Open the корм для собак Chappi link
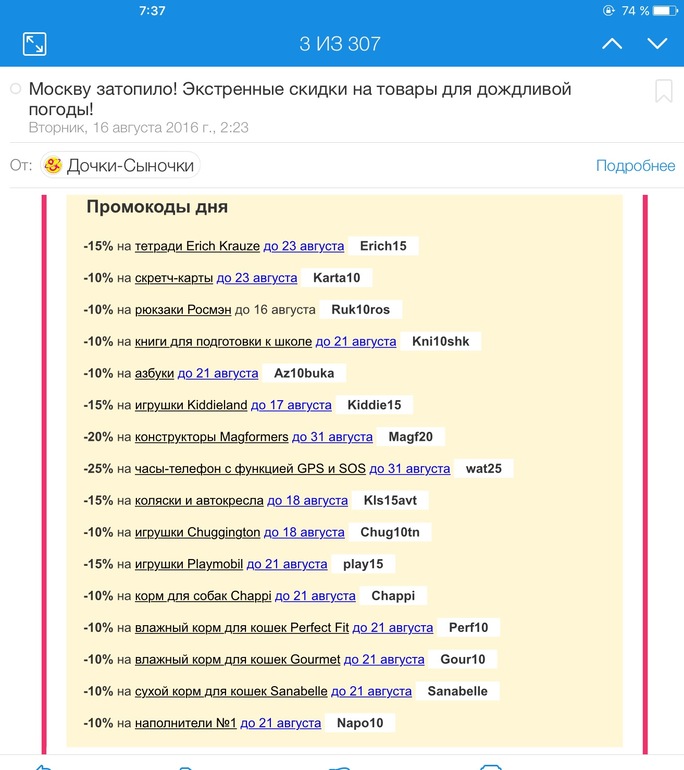 coord(203,596)
